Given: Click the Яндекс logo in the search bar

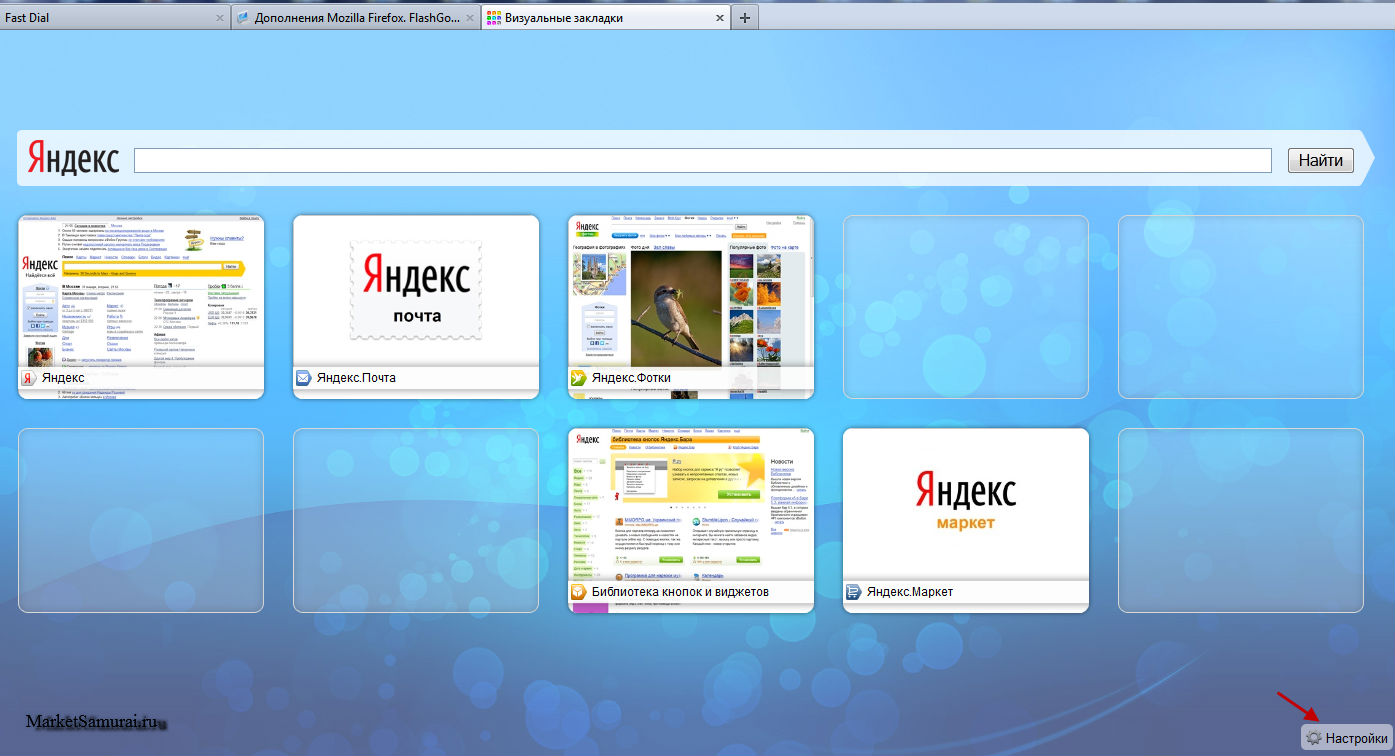Looking at the screenshot, I should (x=72, y=158).
